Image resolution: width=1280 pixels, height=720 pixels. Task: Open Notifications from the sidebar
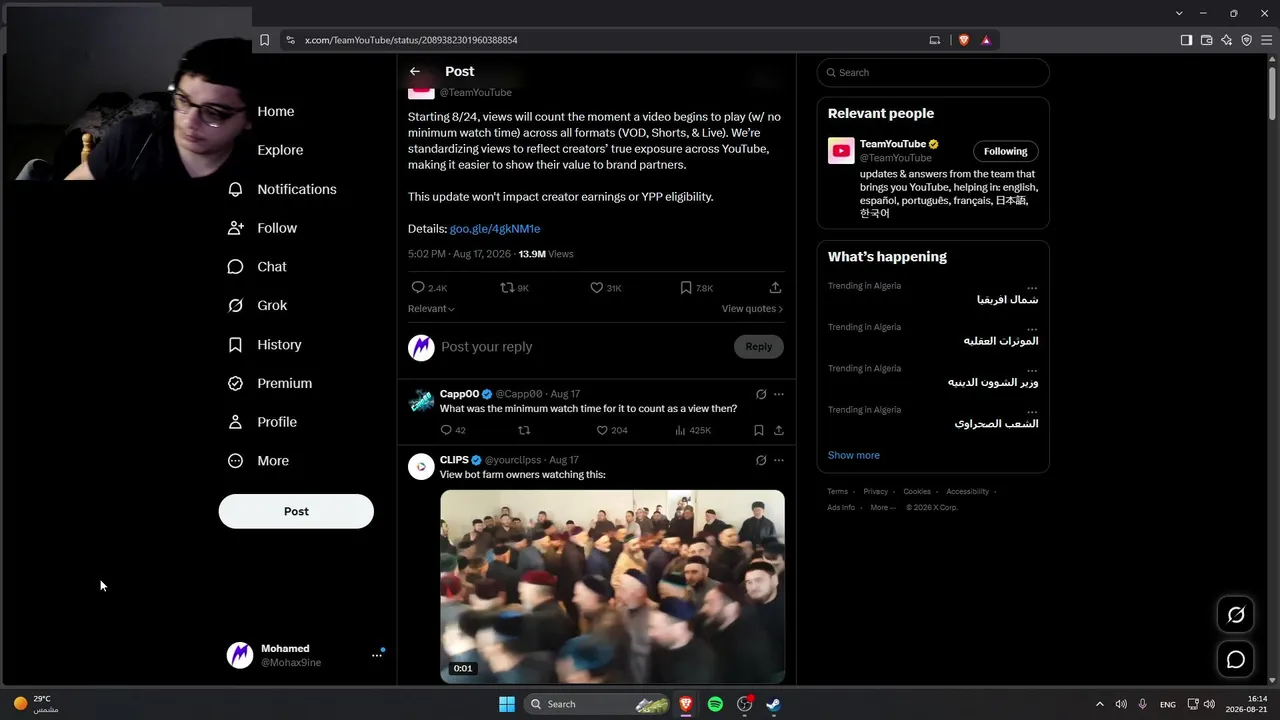click(283, 189)
